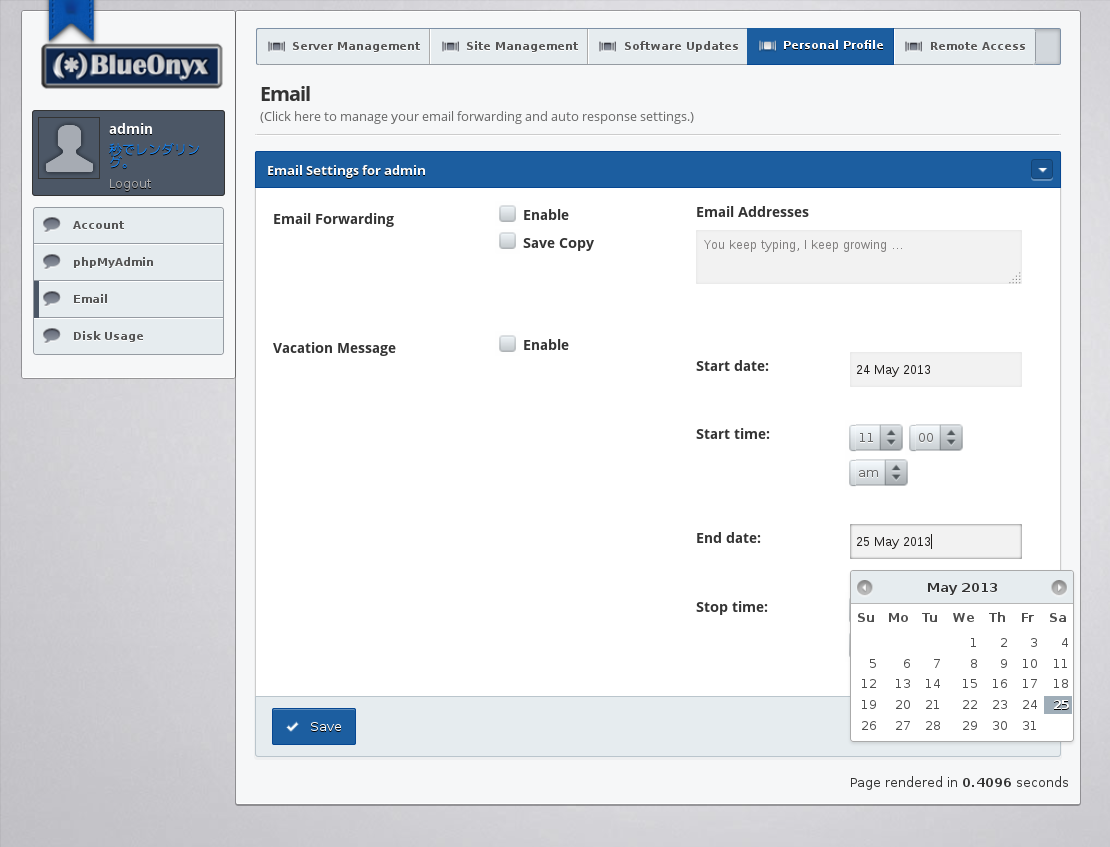Go to previous month in calendar

[x=865, y=588]
